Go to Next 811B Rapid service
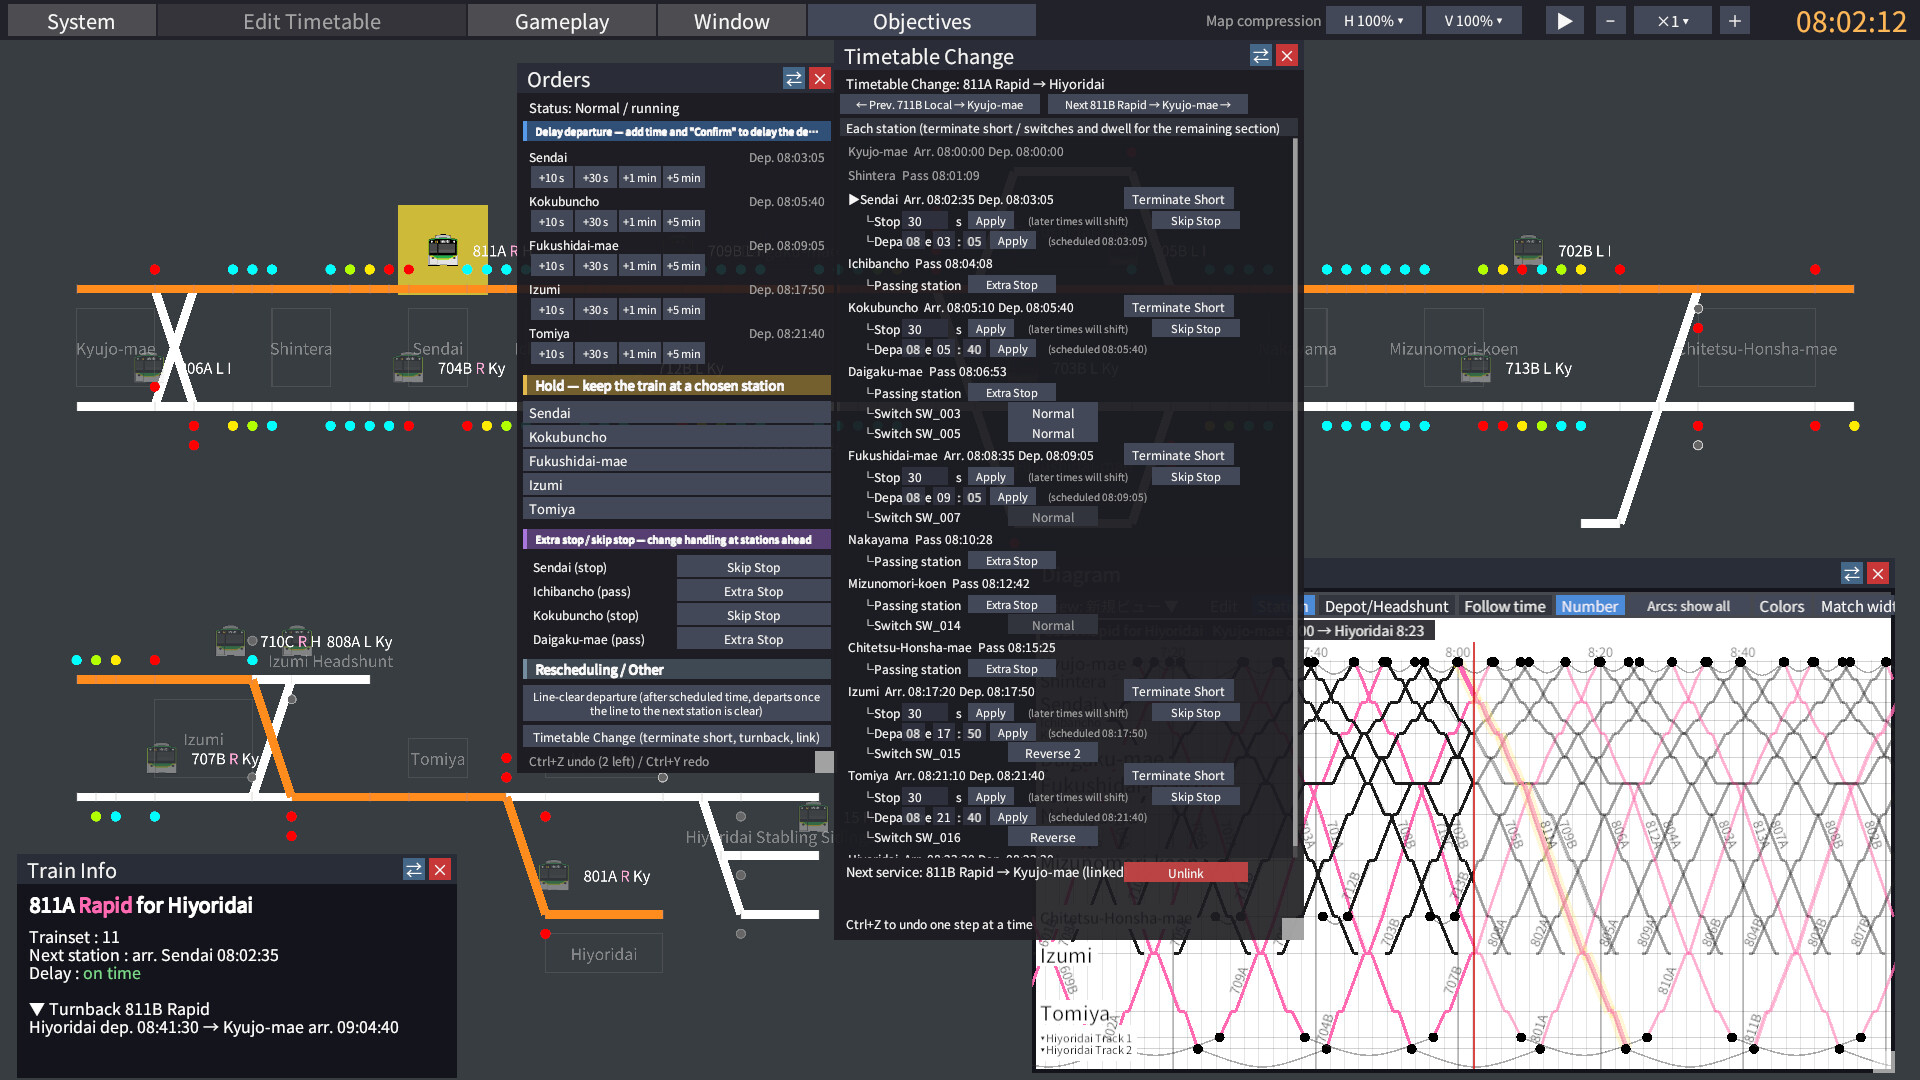This screenshot has height=1080, width=1920. [1147, 104]
